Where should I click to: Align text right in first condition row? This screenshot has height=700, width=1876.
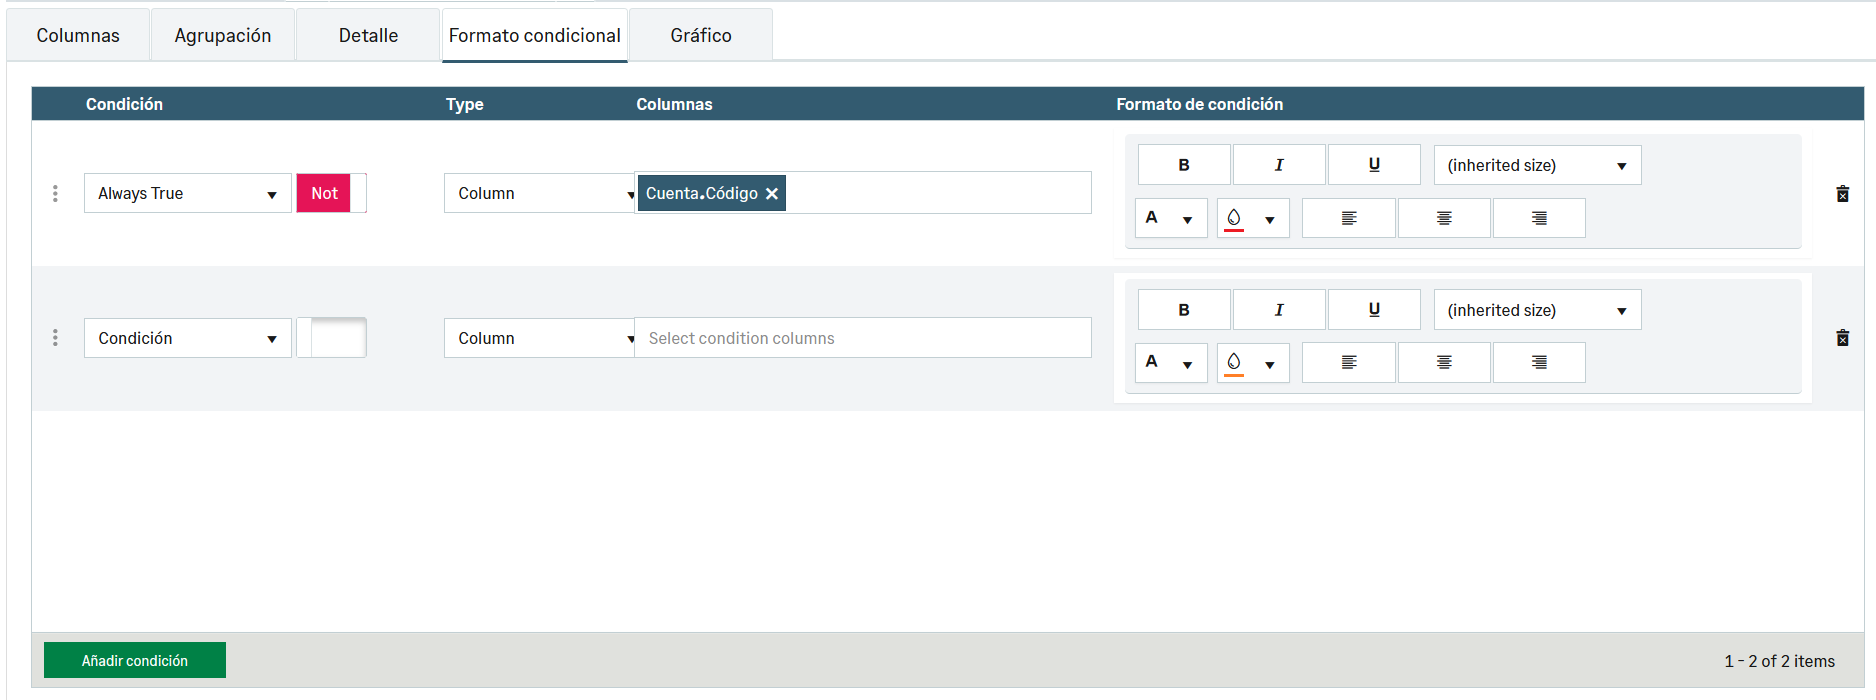tap(1539, 218)
